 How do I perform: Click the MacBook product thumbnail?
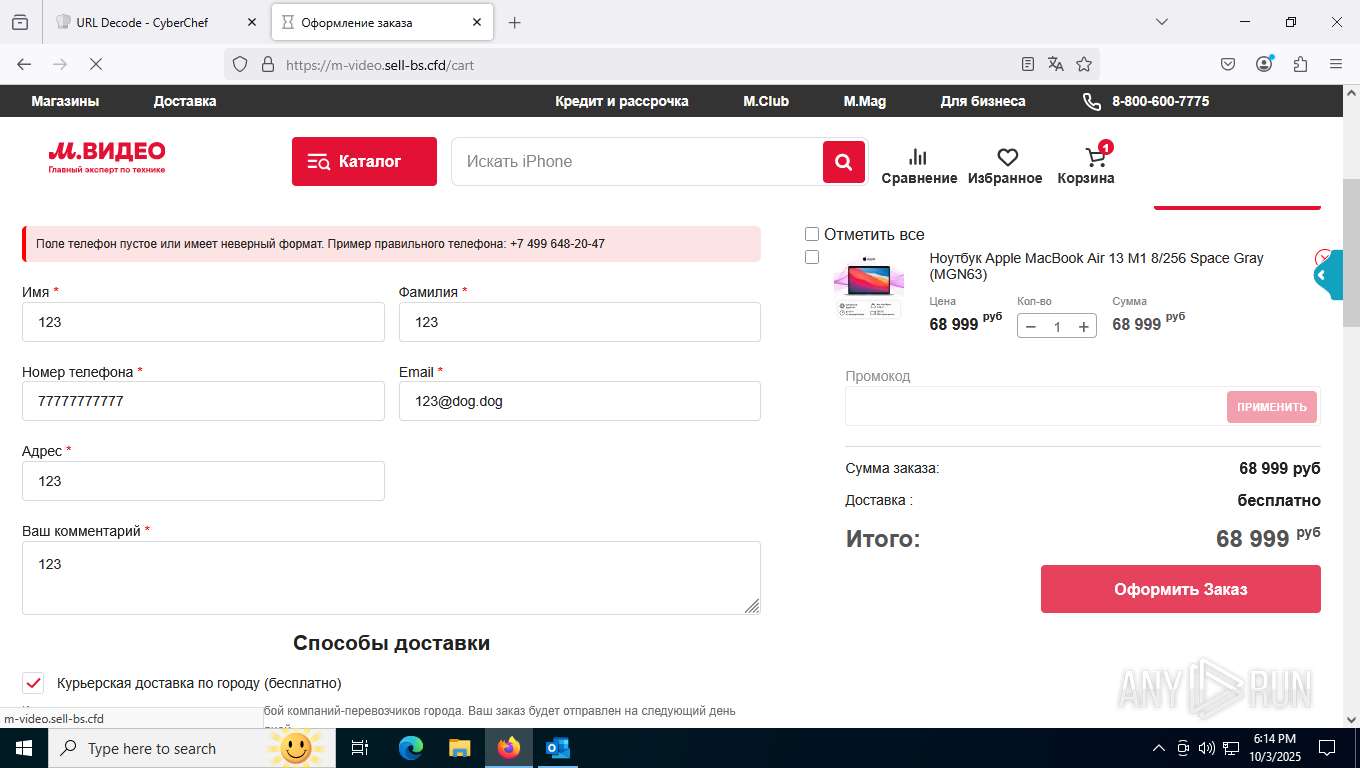coord(868,288)
